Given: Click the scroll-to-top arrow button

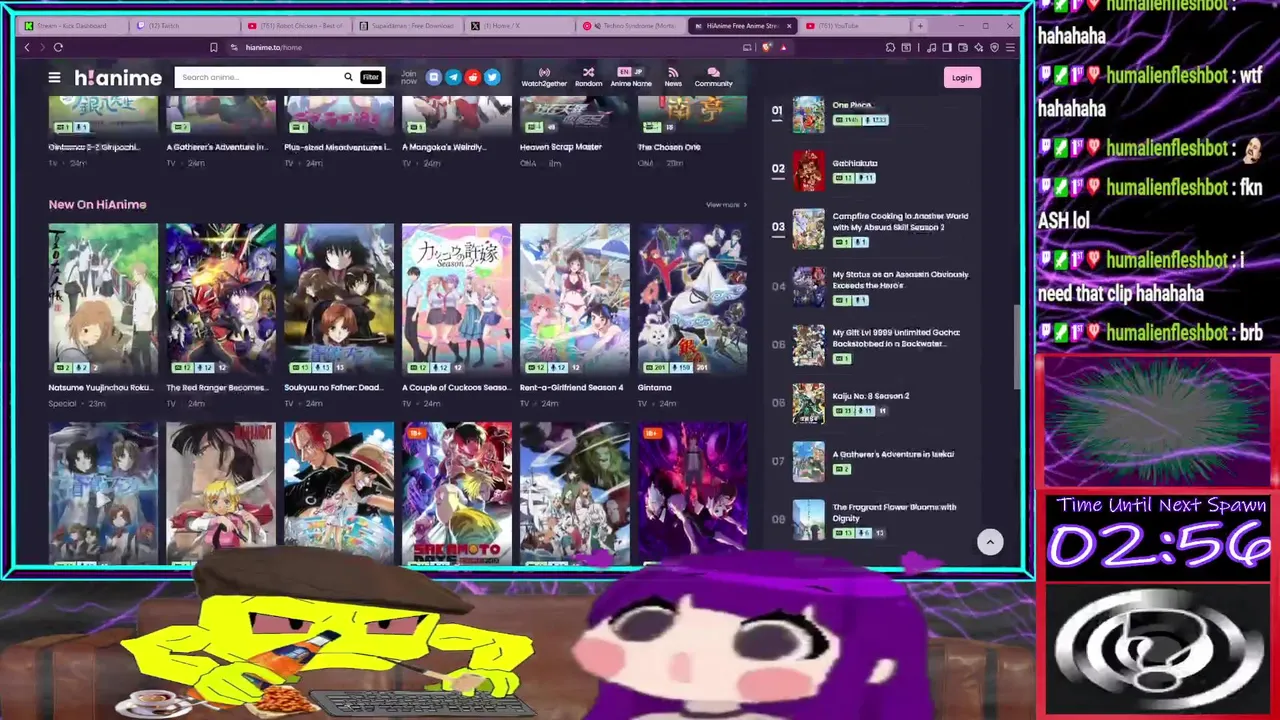Looking at the screenshot, I should (990, 542).
